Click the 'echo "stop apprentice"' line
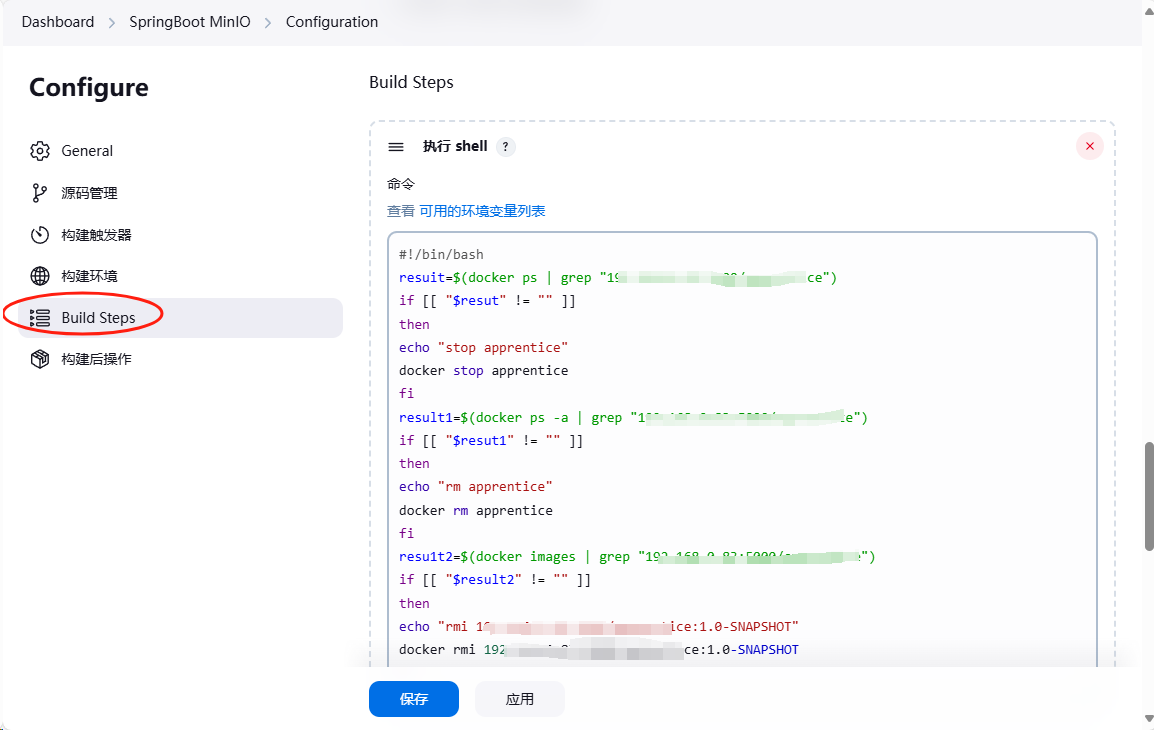The width and height of the screenshot is (1154, 730). 484,347
